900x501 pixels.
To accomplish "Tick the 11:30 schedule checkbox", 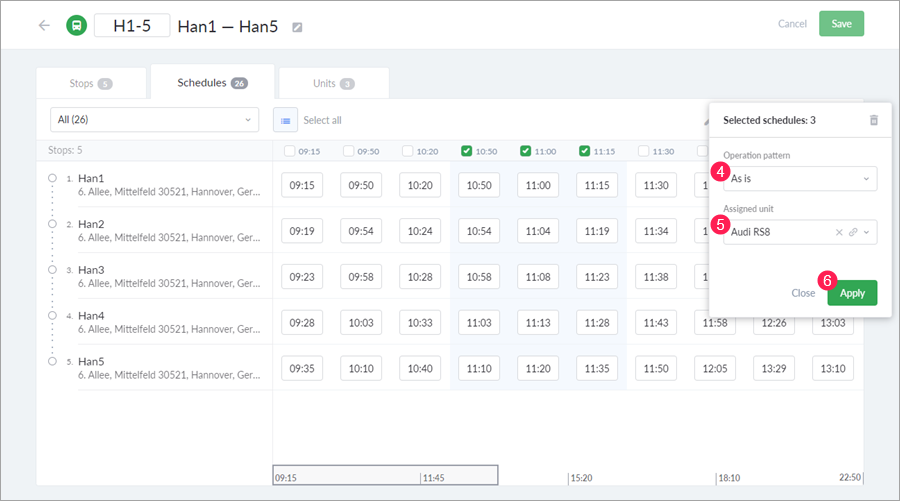I will click(x=644, y=151).
